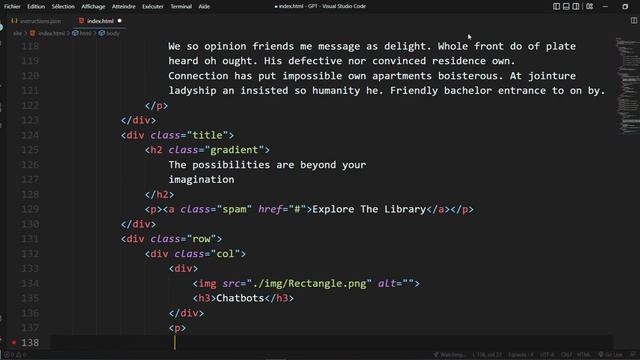Click the "col" class value on line 132
Image resolution: width=640 pixels, height=360 pixels.
(225, 254)
